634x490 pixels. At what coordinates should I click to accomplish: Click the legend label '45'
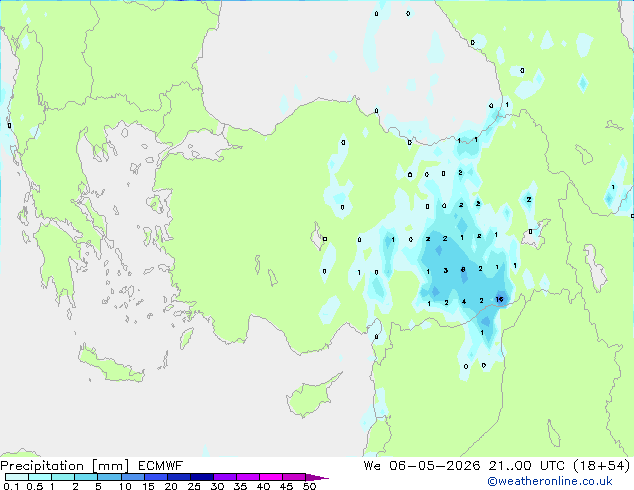click(286, 486)
